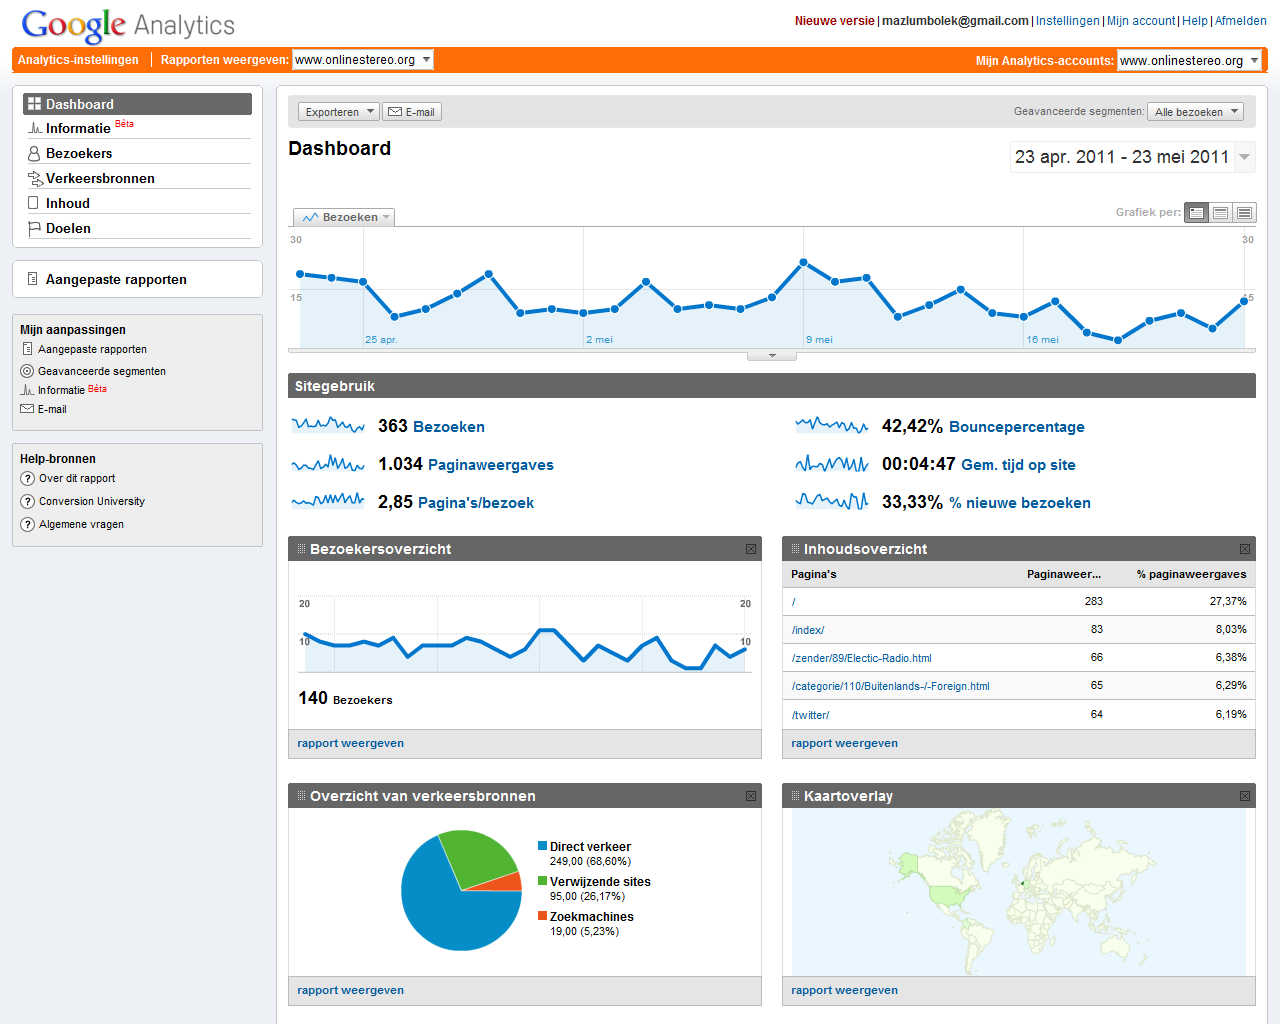The width and height of the screenshot is (1280, 1024).
Task: Click the orange Zoekmachines legend swatch
Action: [542, 916]
